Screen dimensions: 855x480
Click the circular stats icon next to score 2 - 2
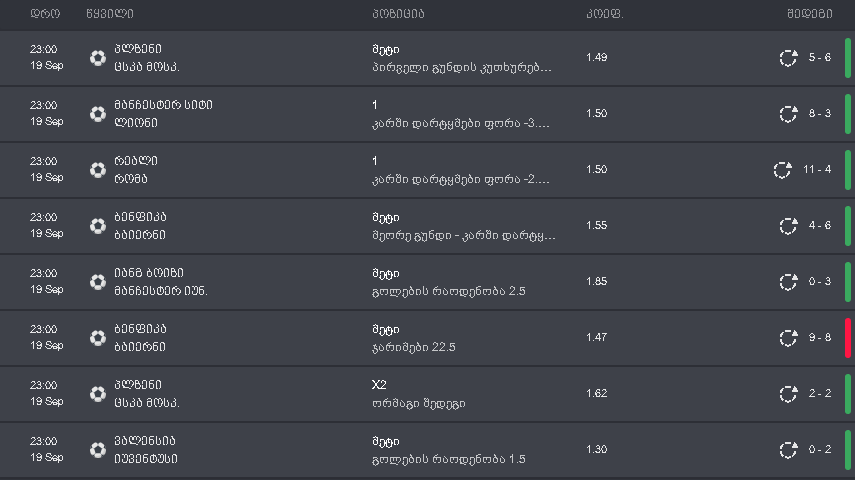tap(788, 394)
